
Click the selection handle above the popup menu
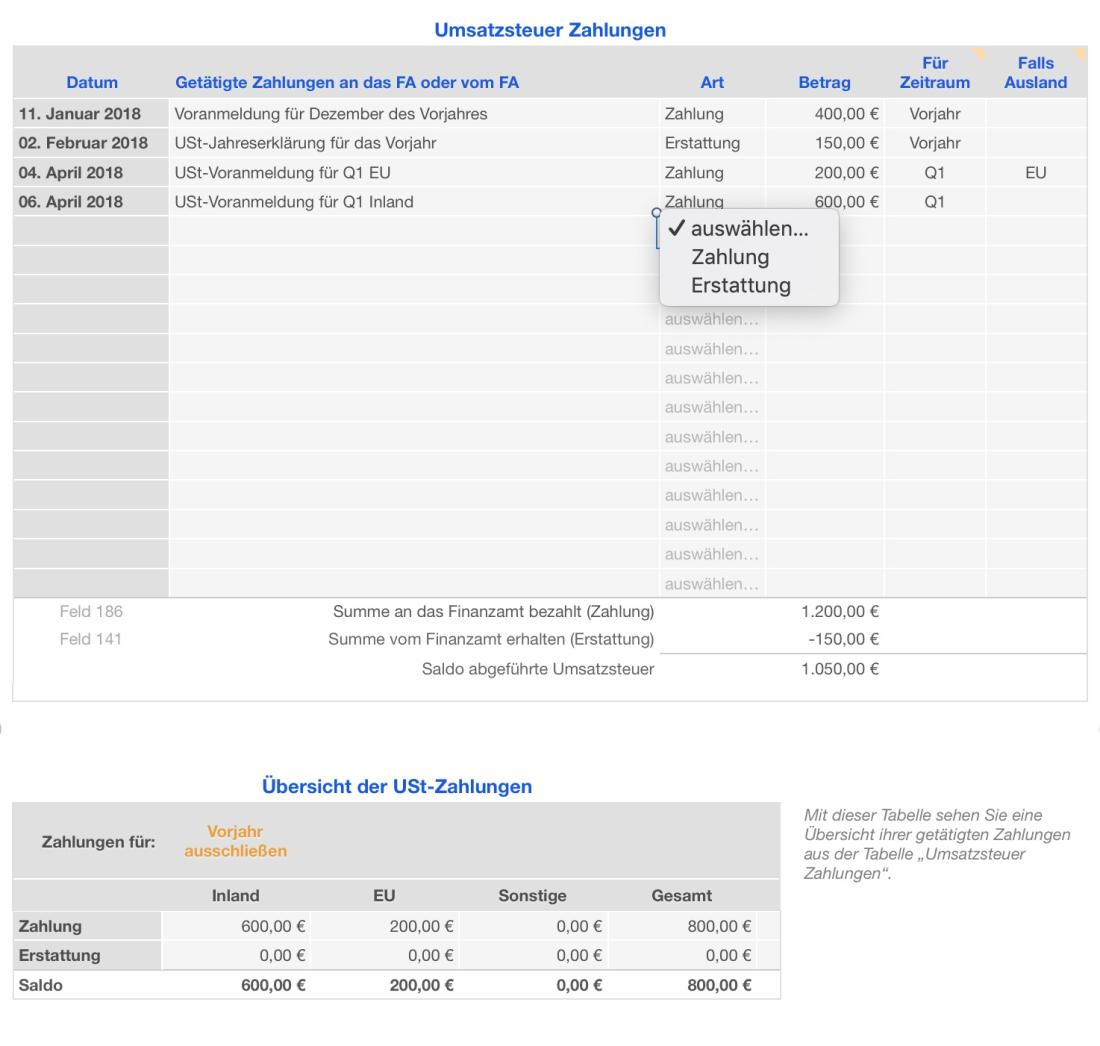656,212
